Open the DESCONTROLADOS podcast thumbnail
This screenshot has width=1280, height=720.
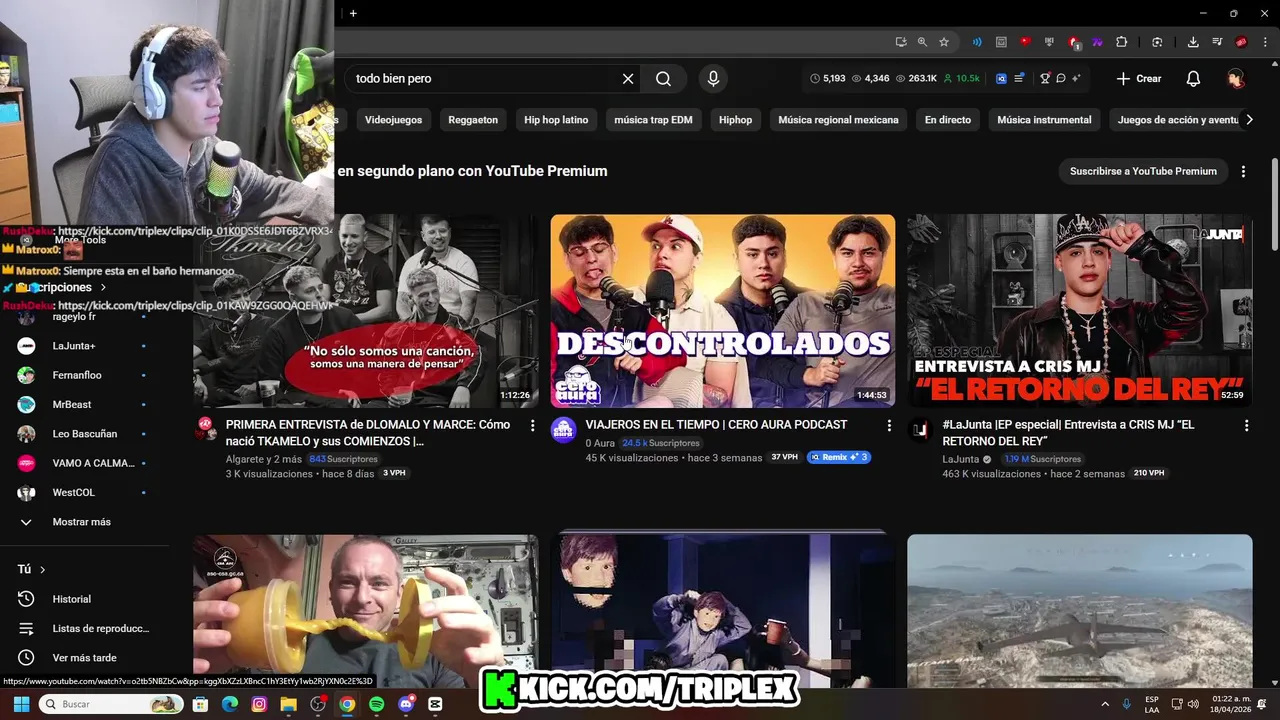pos(723,311)
